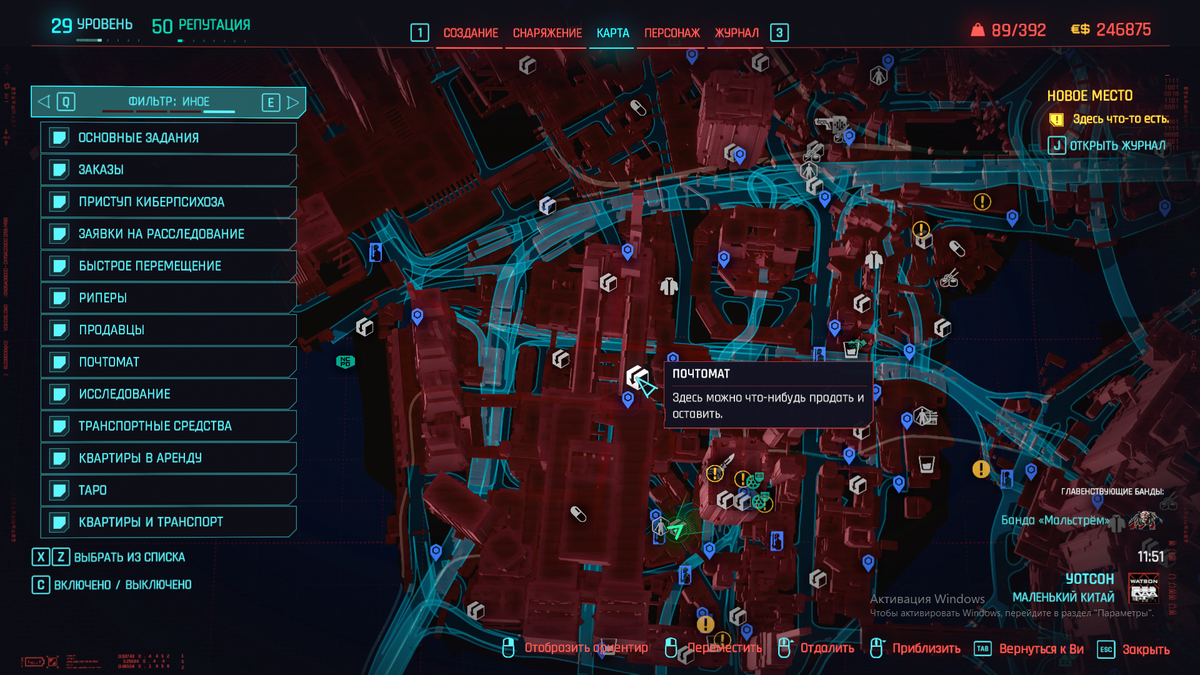Click the mouse icon for Отдалить
The height and width of the screenshot is (675, 1200).
click(785, 648)
